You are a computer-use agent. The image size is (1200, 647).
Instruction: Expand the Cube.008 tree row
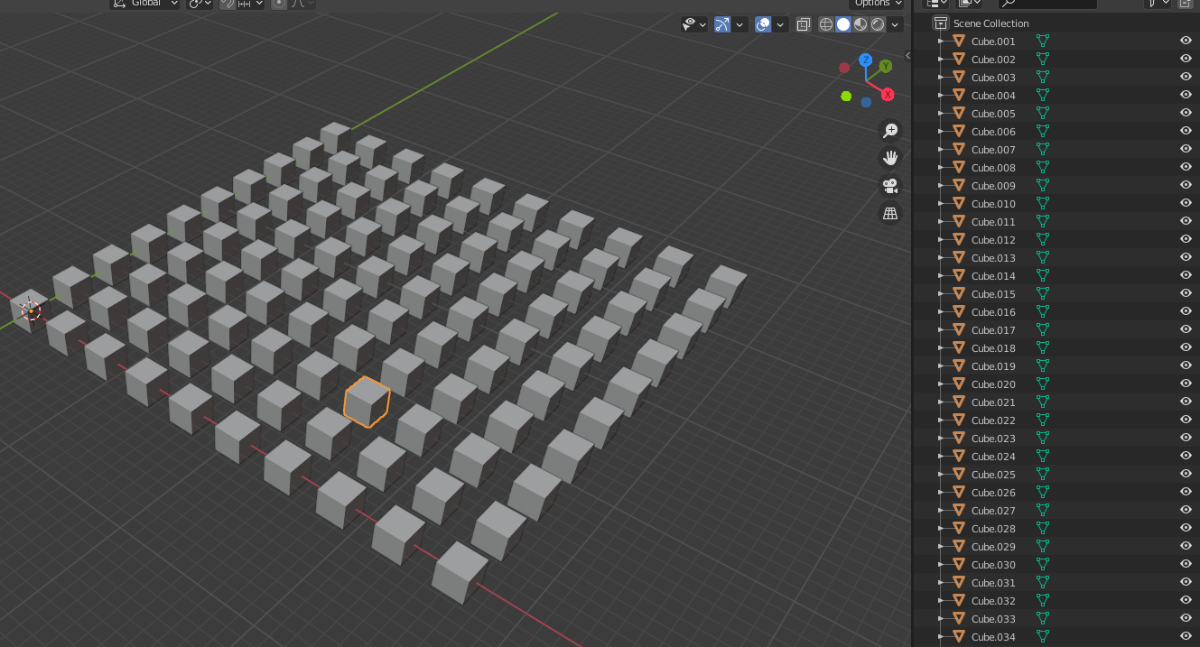coord(941,167)
